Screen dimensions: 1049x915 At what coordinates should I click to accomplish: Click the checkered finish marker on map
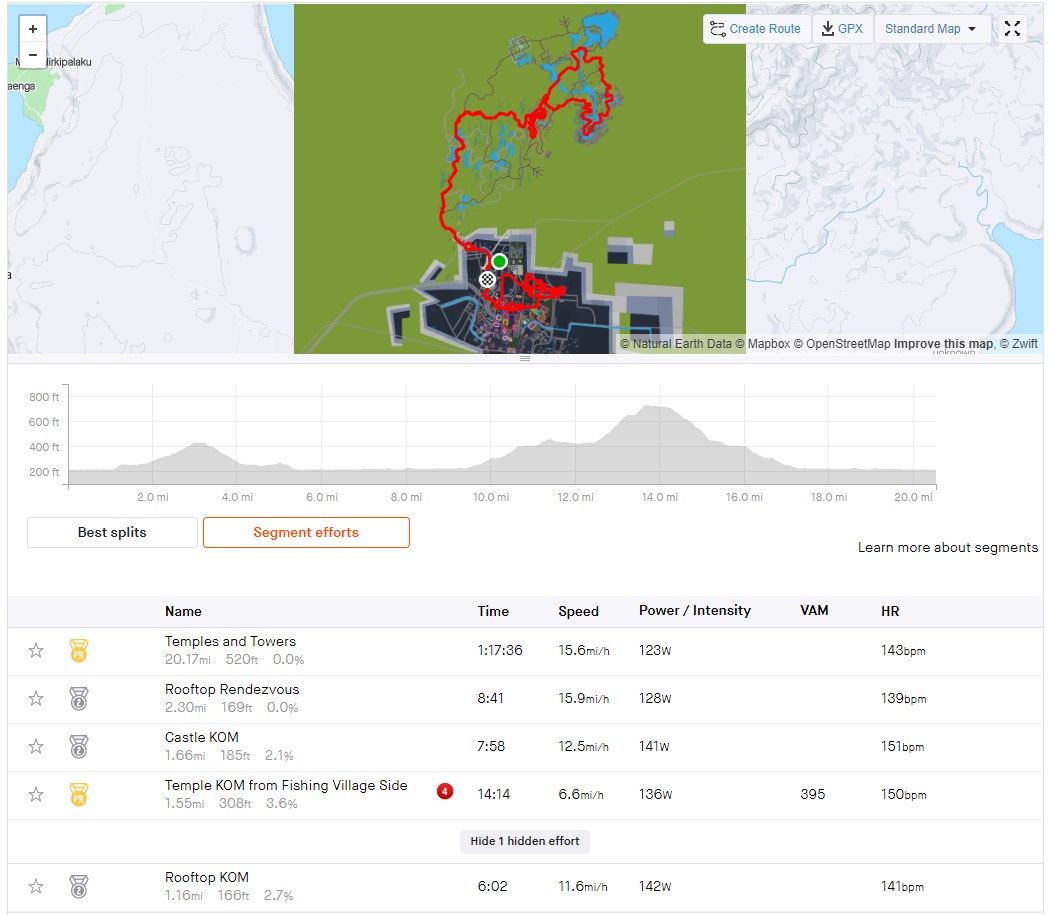click(487, 280)
